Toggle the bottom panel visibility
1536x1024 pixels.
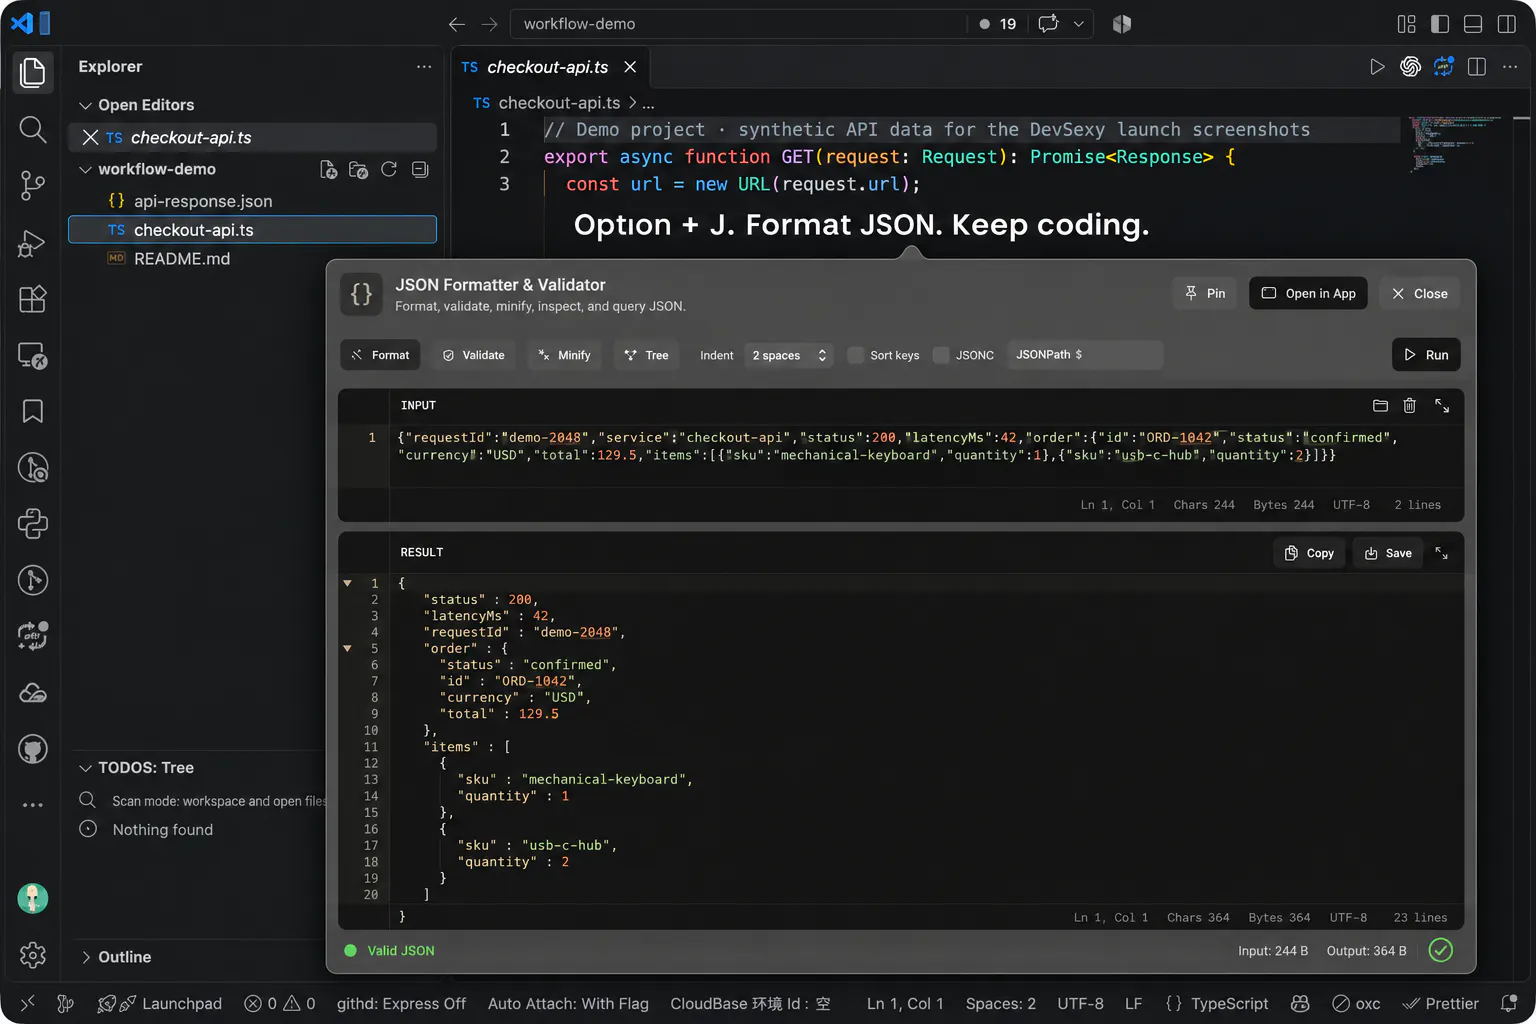click(1473, 24)
